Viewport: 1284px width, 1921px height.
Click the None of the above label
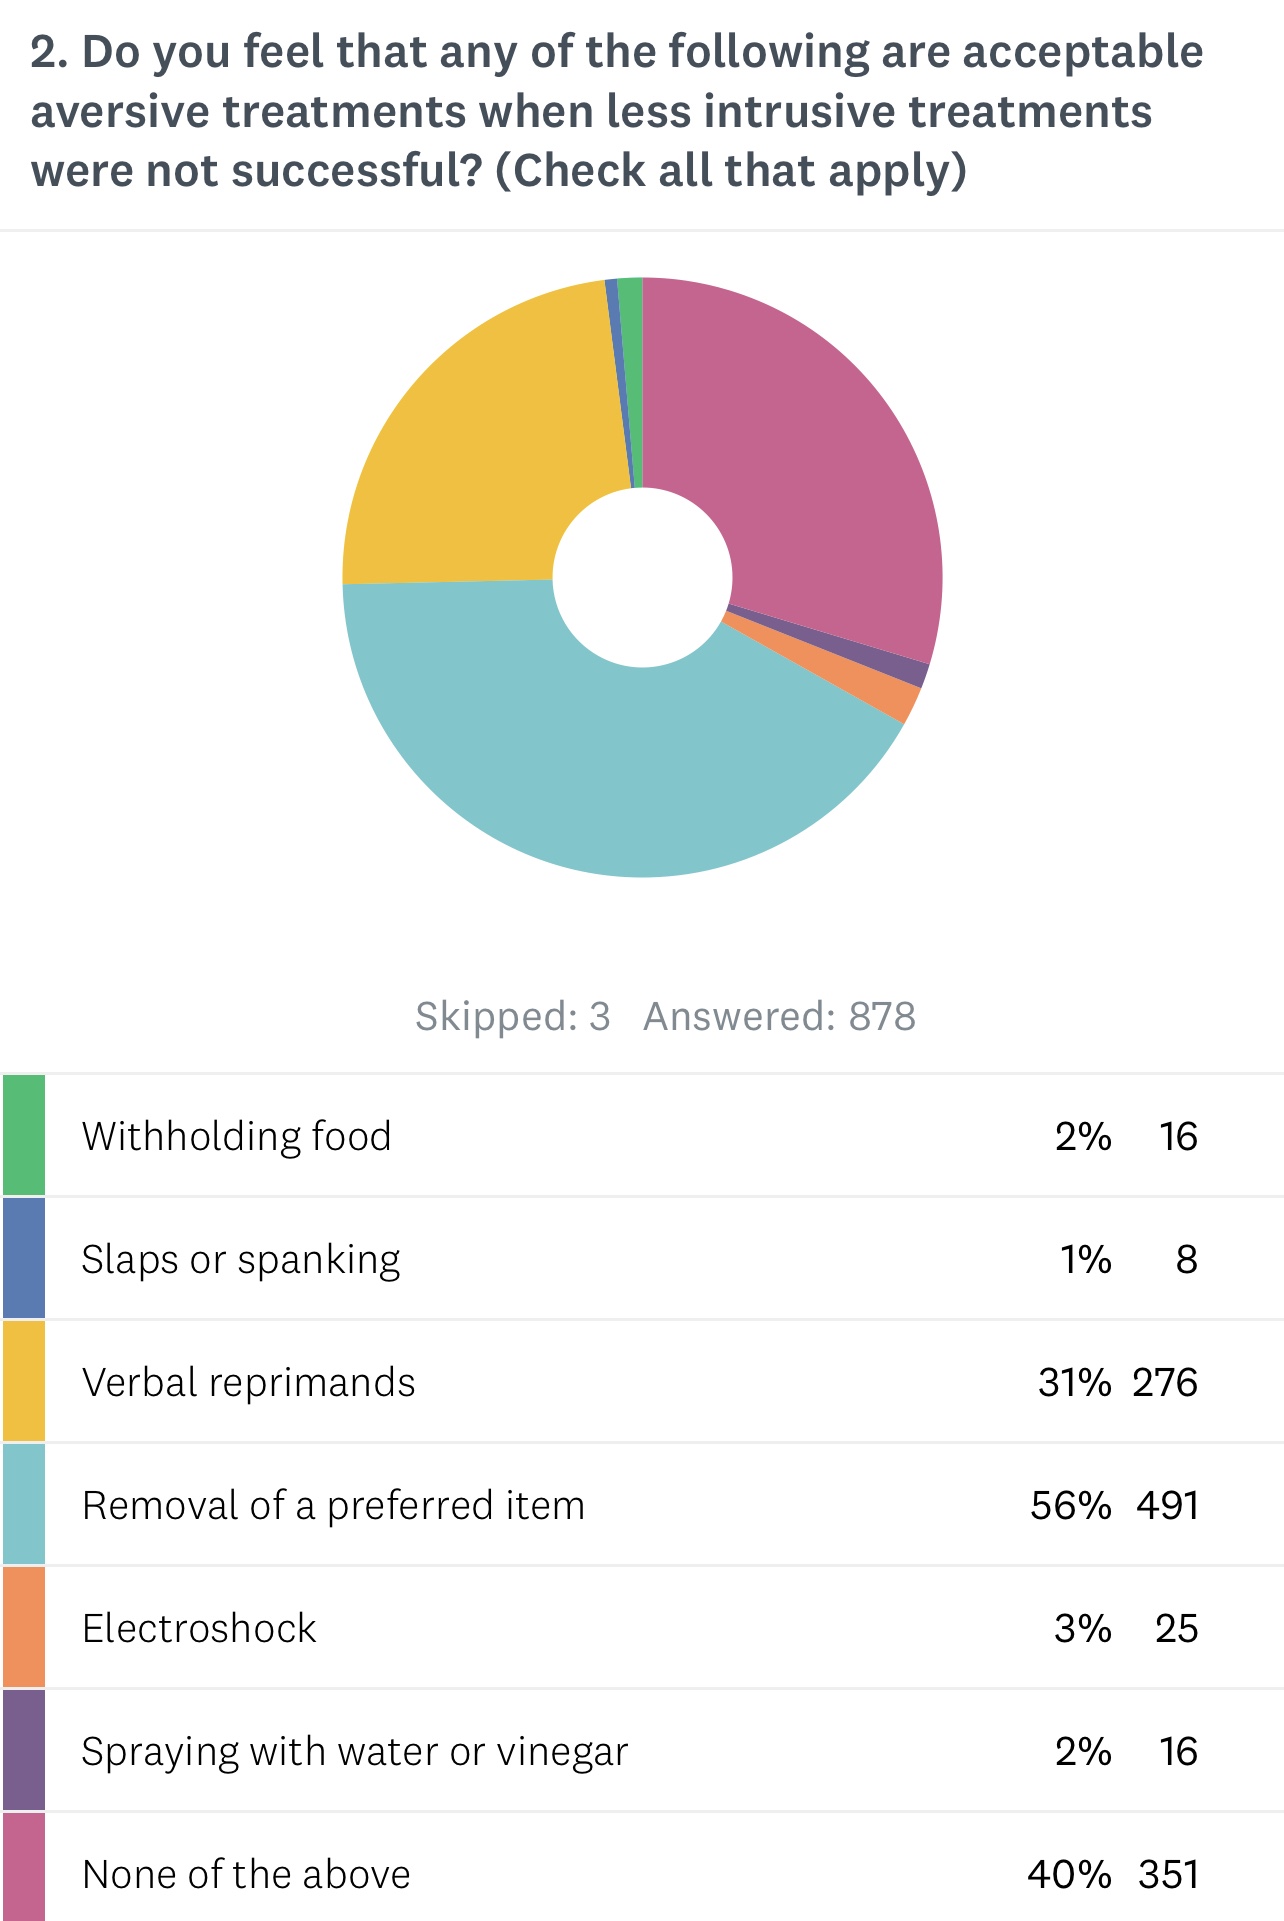click(x=246, y=1874)
